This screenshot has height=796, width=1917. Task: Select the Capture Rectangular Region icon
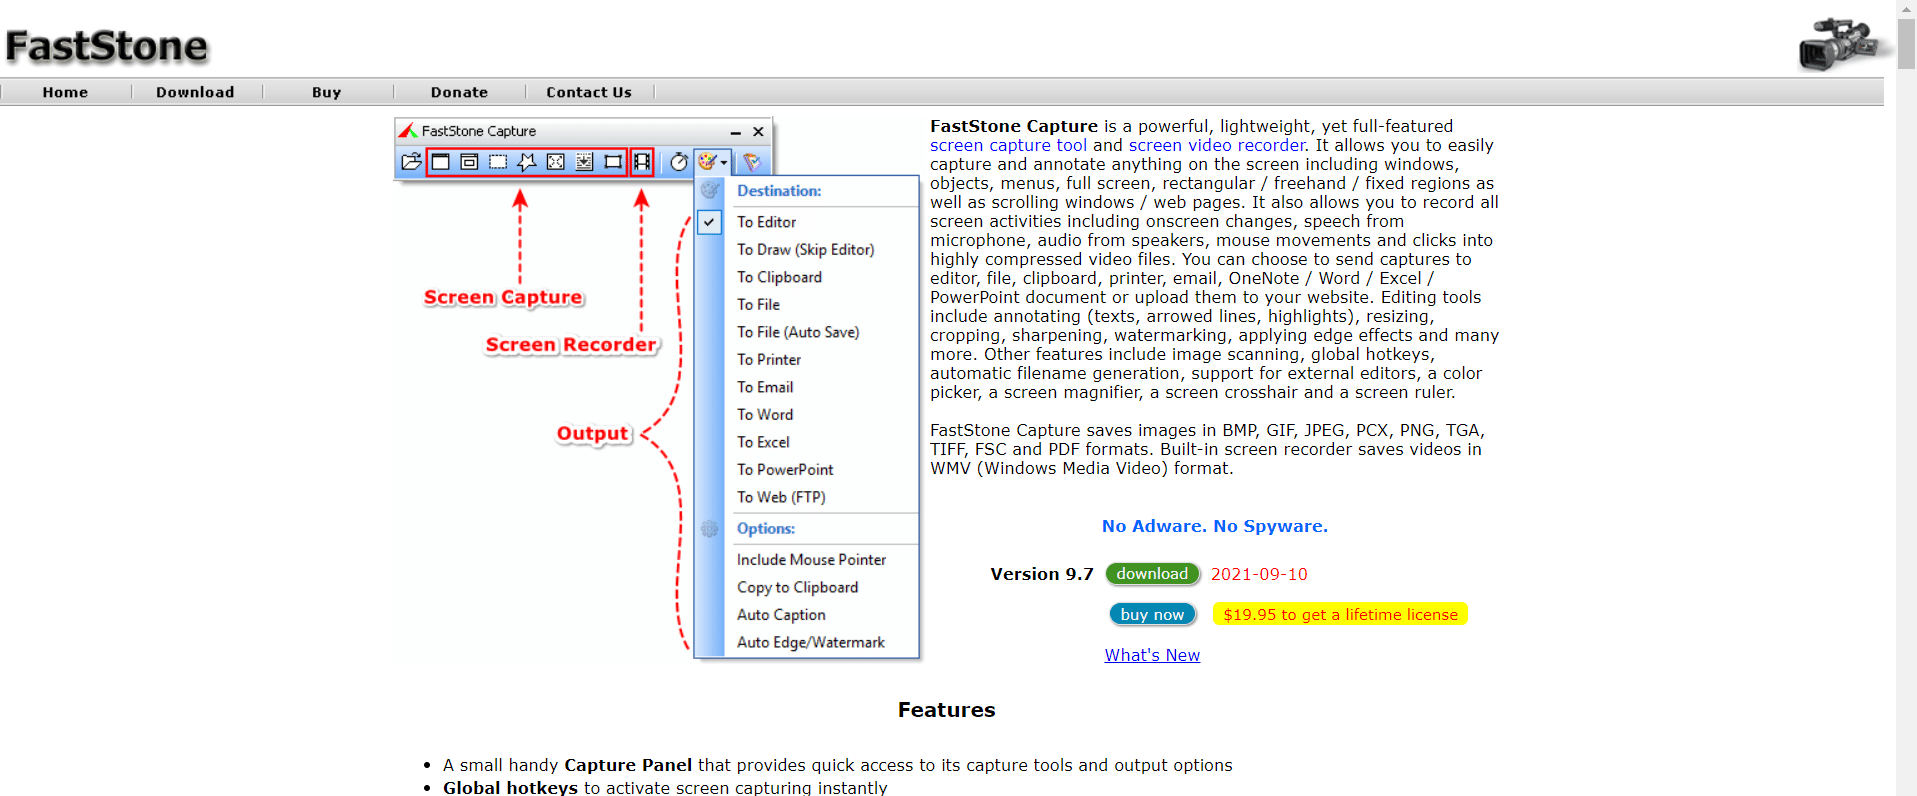[x=498, y=161]
